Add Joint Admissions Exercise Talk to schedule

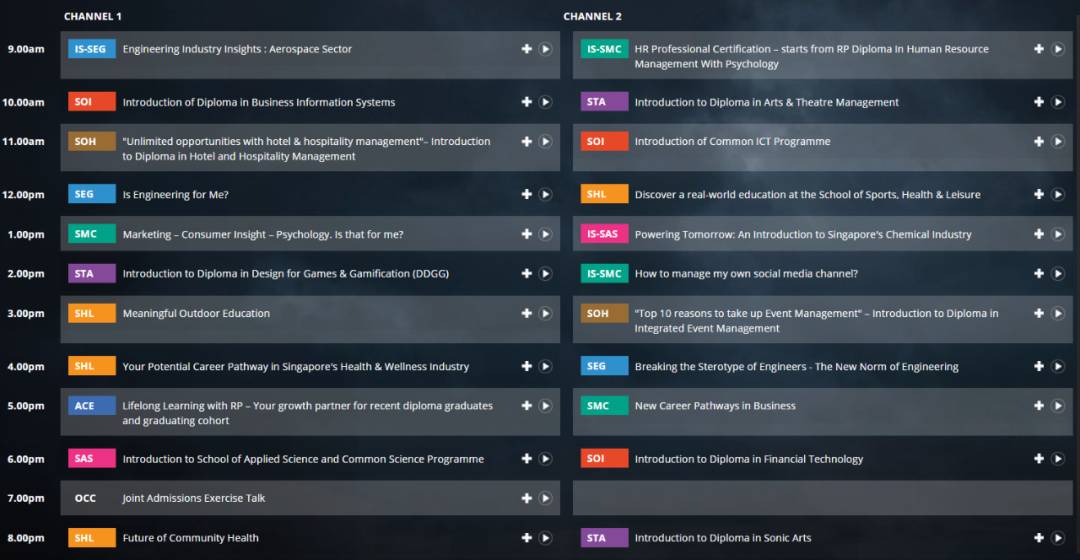coord(527,498)
